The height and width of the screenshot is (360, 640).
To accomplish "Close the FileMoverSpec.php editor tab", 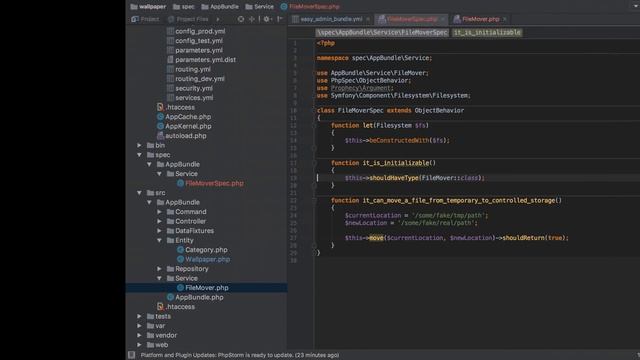I will point(443,19).
